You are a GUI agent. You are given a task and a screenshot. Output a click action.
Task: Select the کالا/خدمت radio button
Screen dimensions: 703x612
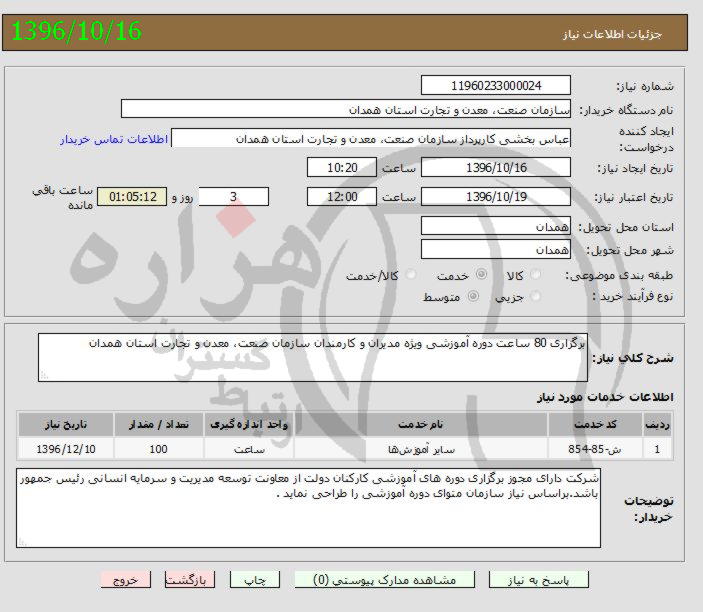tap(411, 274)
